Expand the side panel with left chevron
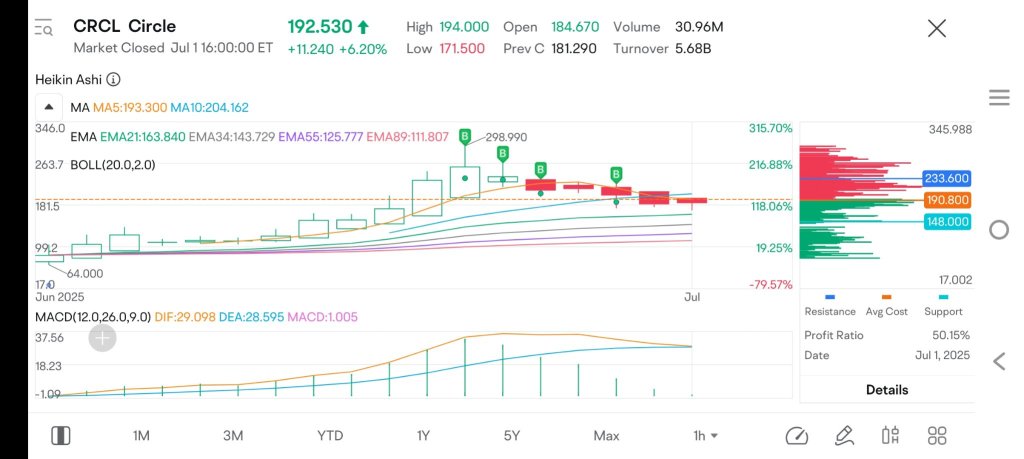This screenshot has height=459, width=1024. pos(999,361)
